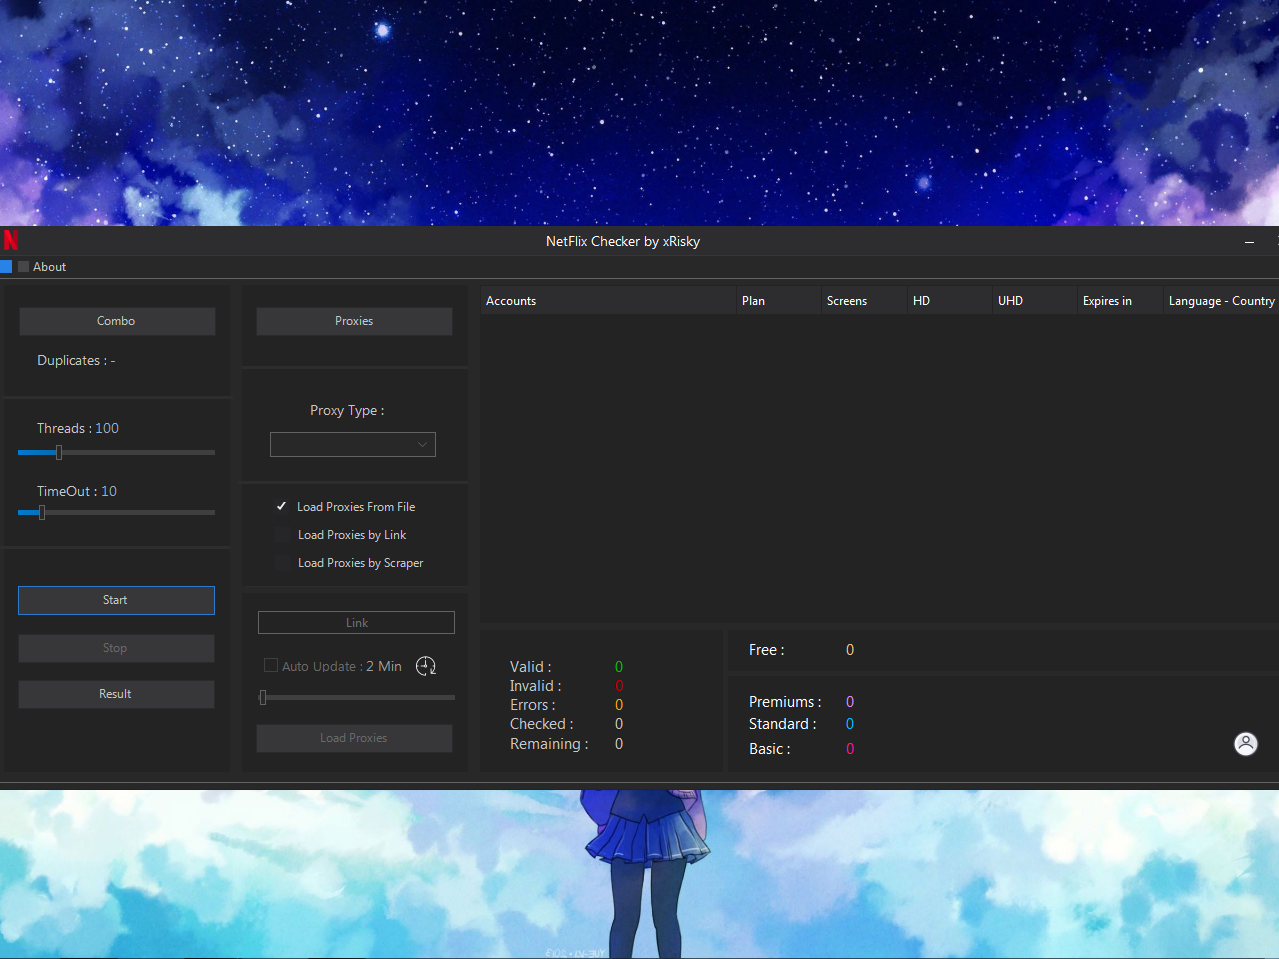
Task: Click the 'Proxy Type :' label
Action: click(x=347, y=410)
